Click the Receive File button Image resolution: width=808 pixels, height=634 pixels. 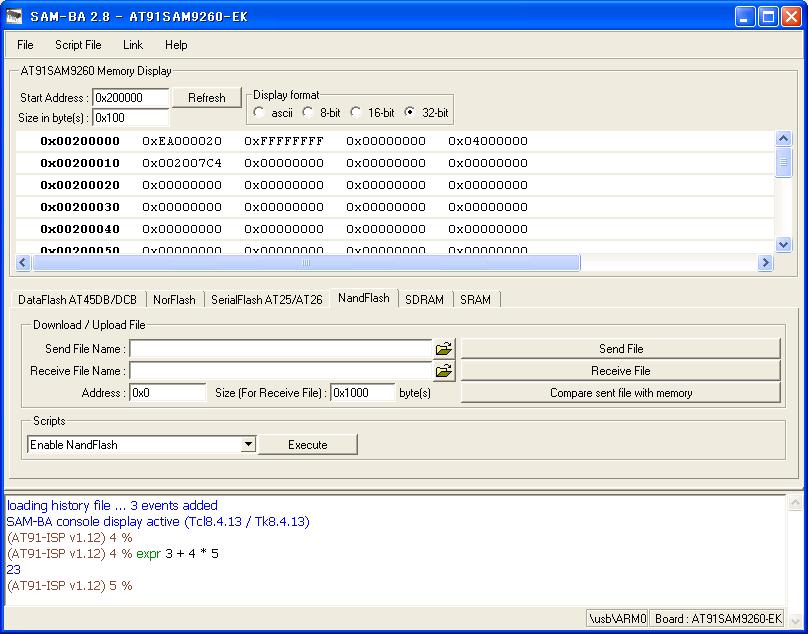621,371
